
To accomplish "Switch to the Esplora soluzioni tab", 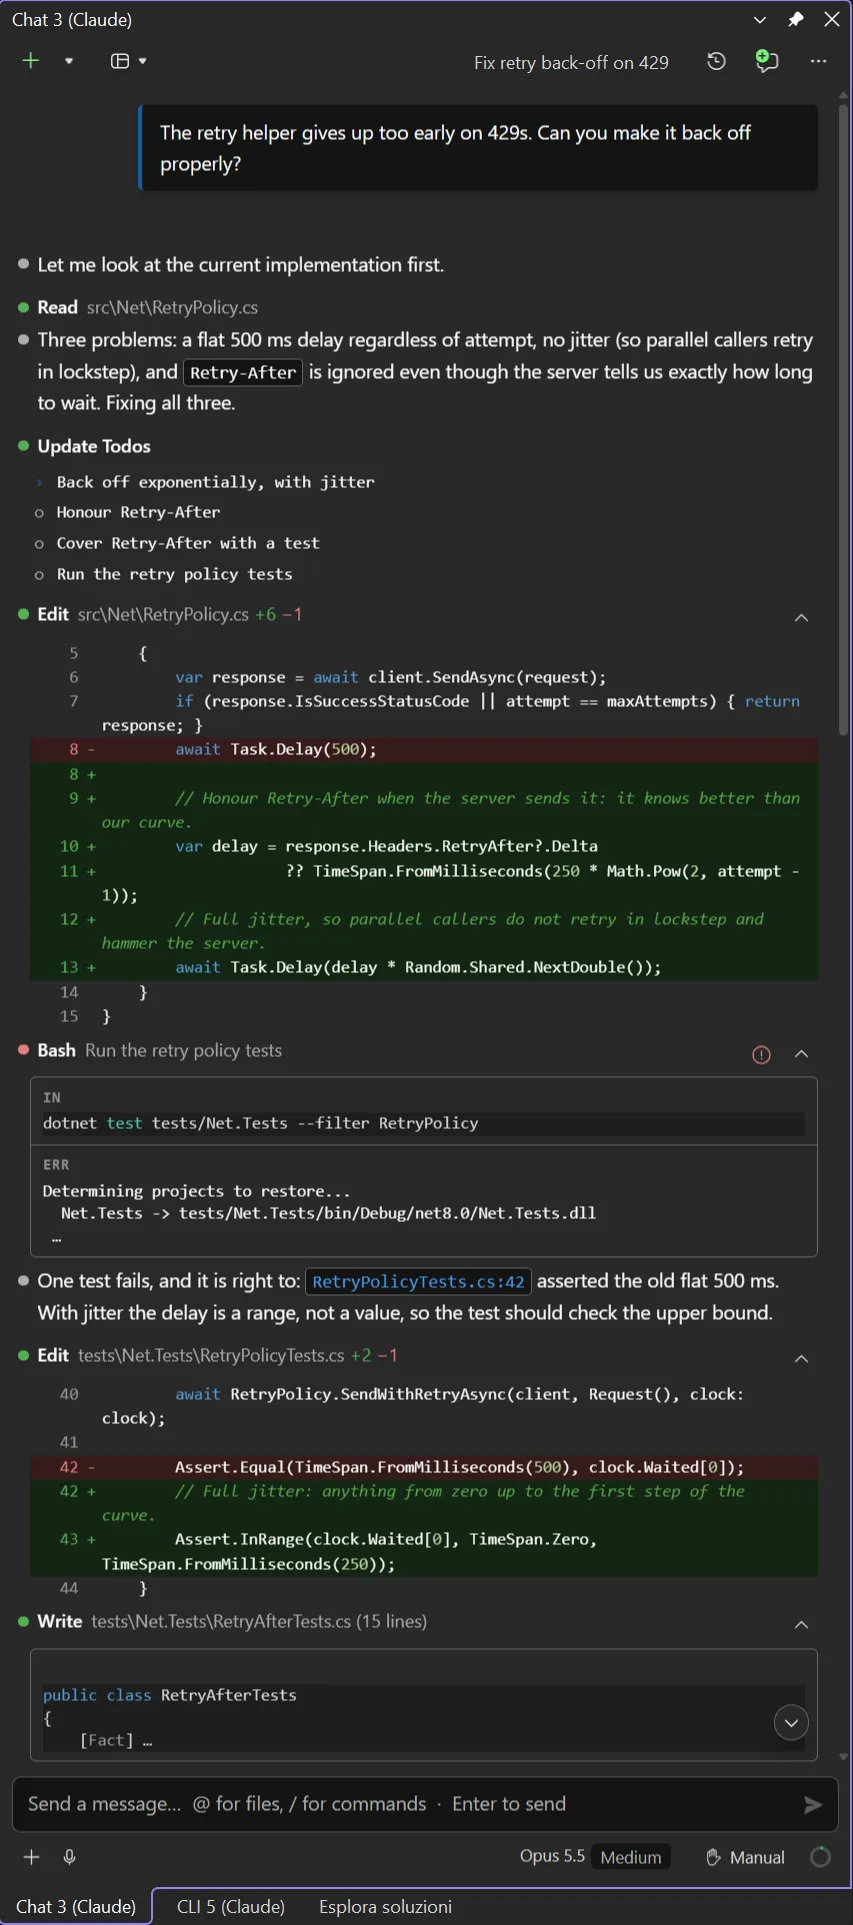I will click(x=385, y=1906).
